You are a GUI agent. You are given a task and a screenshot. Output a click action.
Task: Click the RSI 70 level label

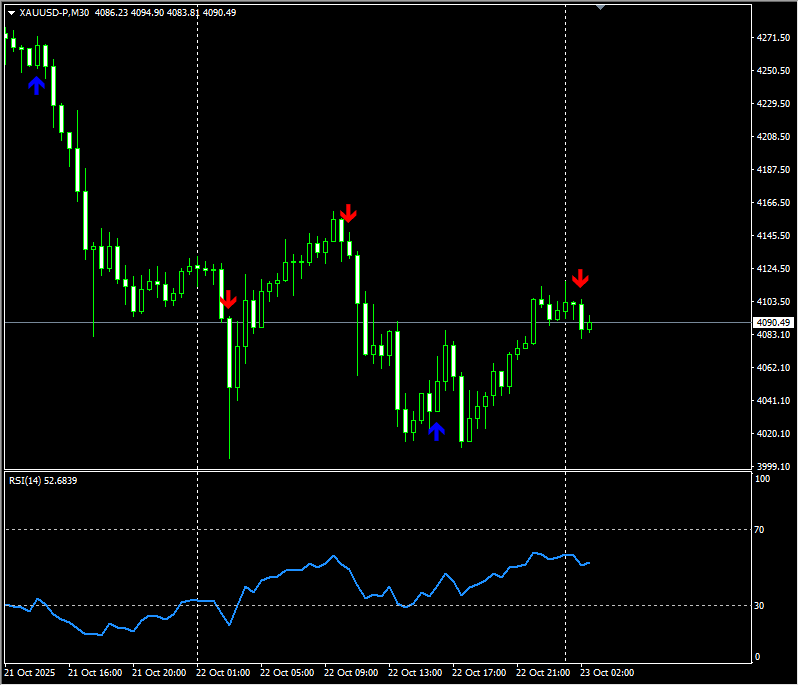(760, 530)
